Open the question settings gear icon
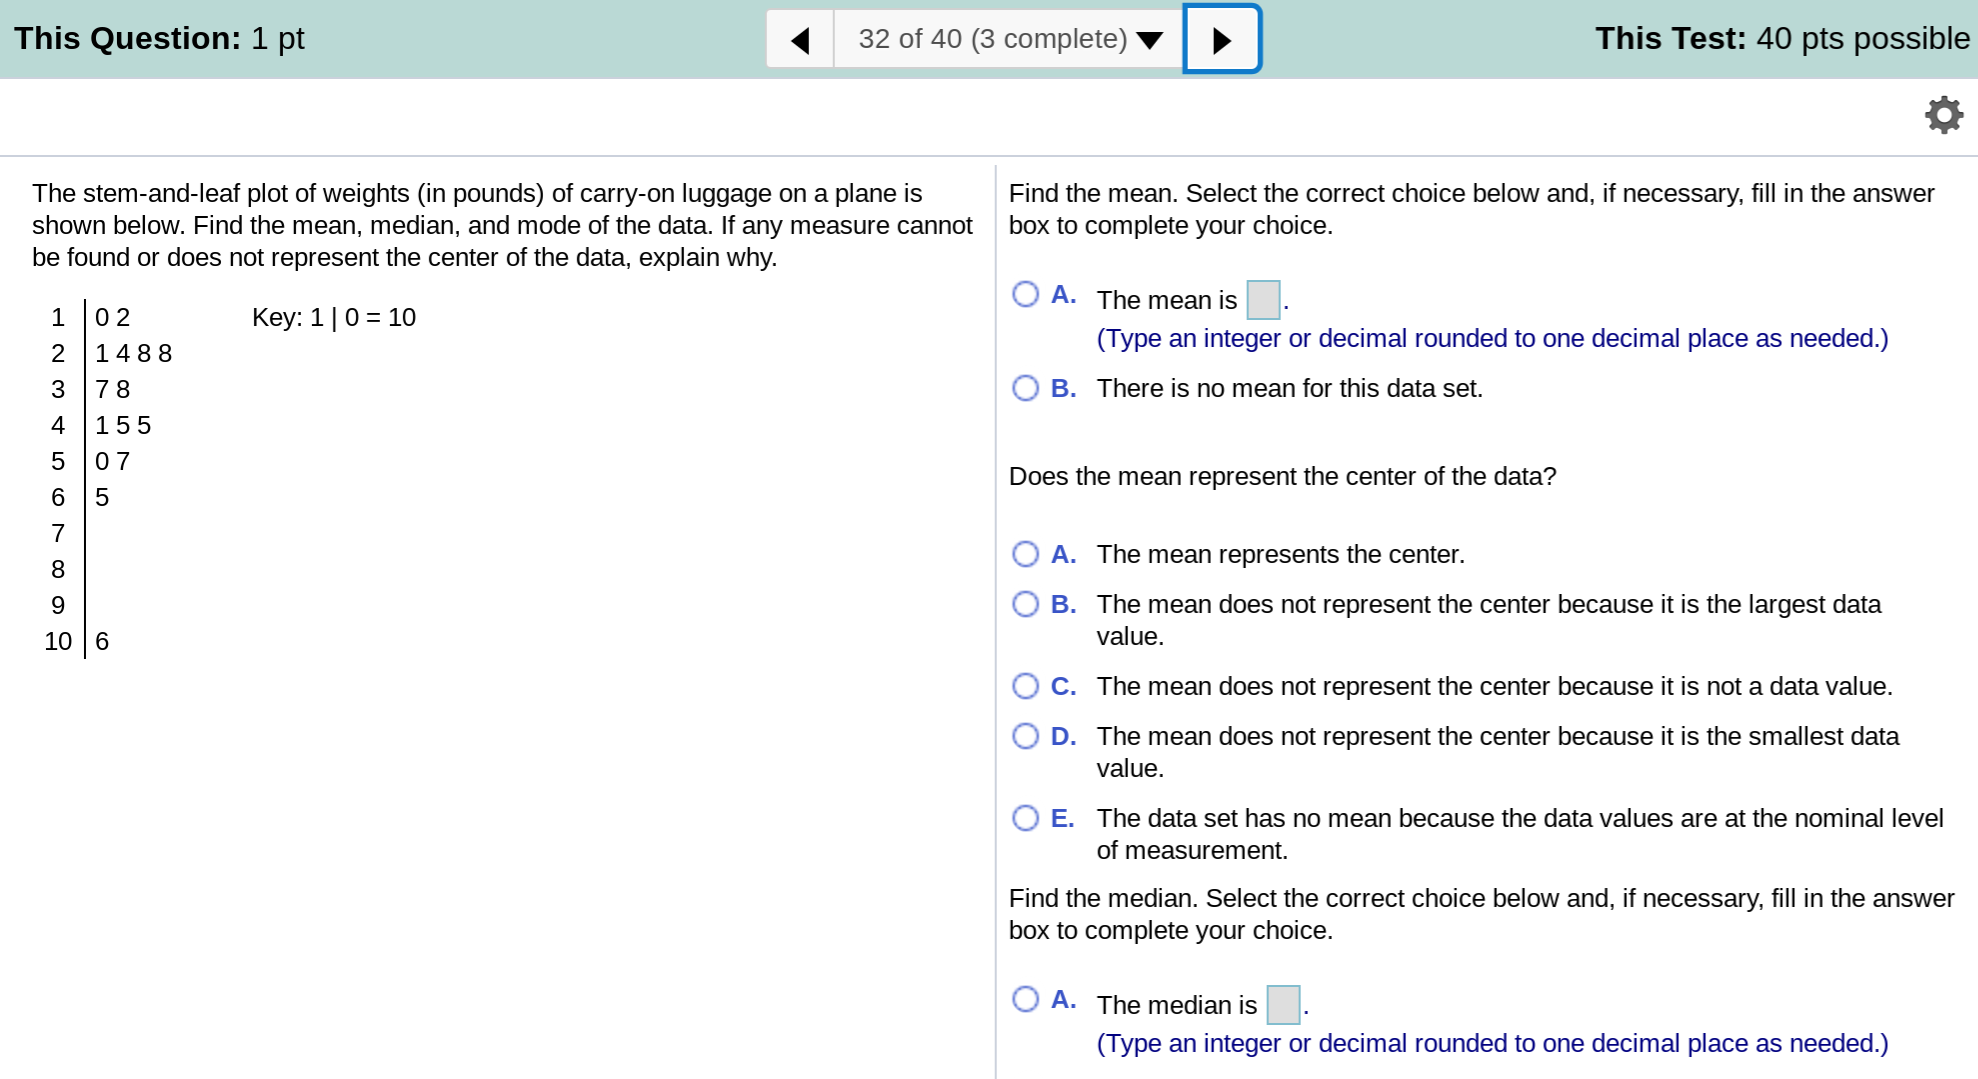The width and height of the screenshot is (1978, 1079). 1943,115
